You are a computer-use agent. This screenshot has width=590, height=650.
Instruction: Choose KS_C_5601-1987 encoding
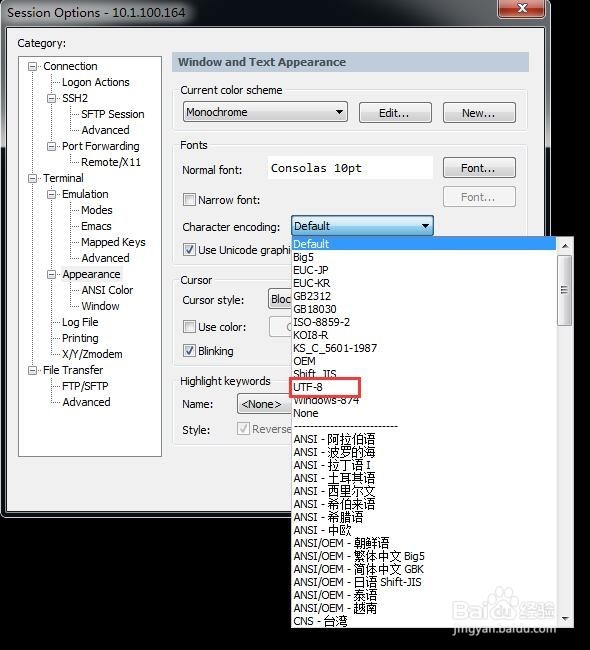(424, 348)
